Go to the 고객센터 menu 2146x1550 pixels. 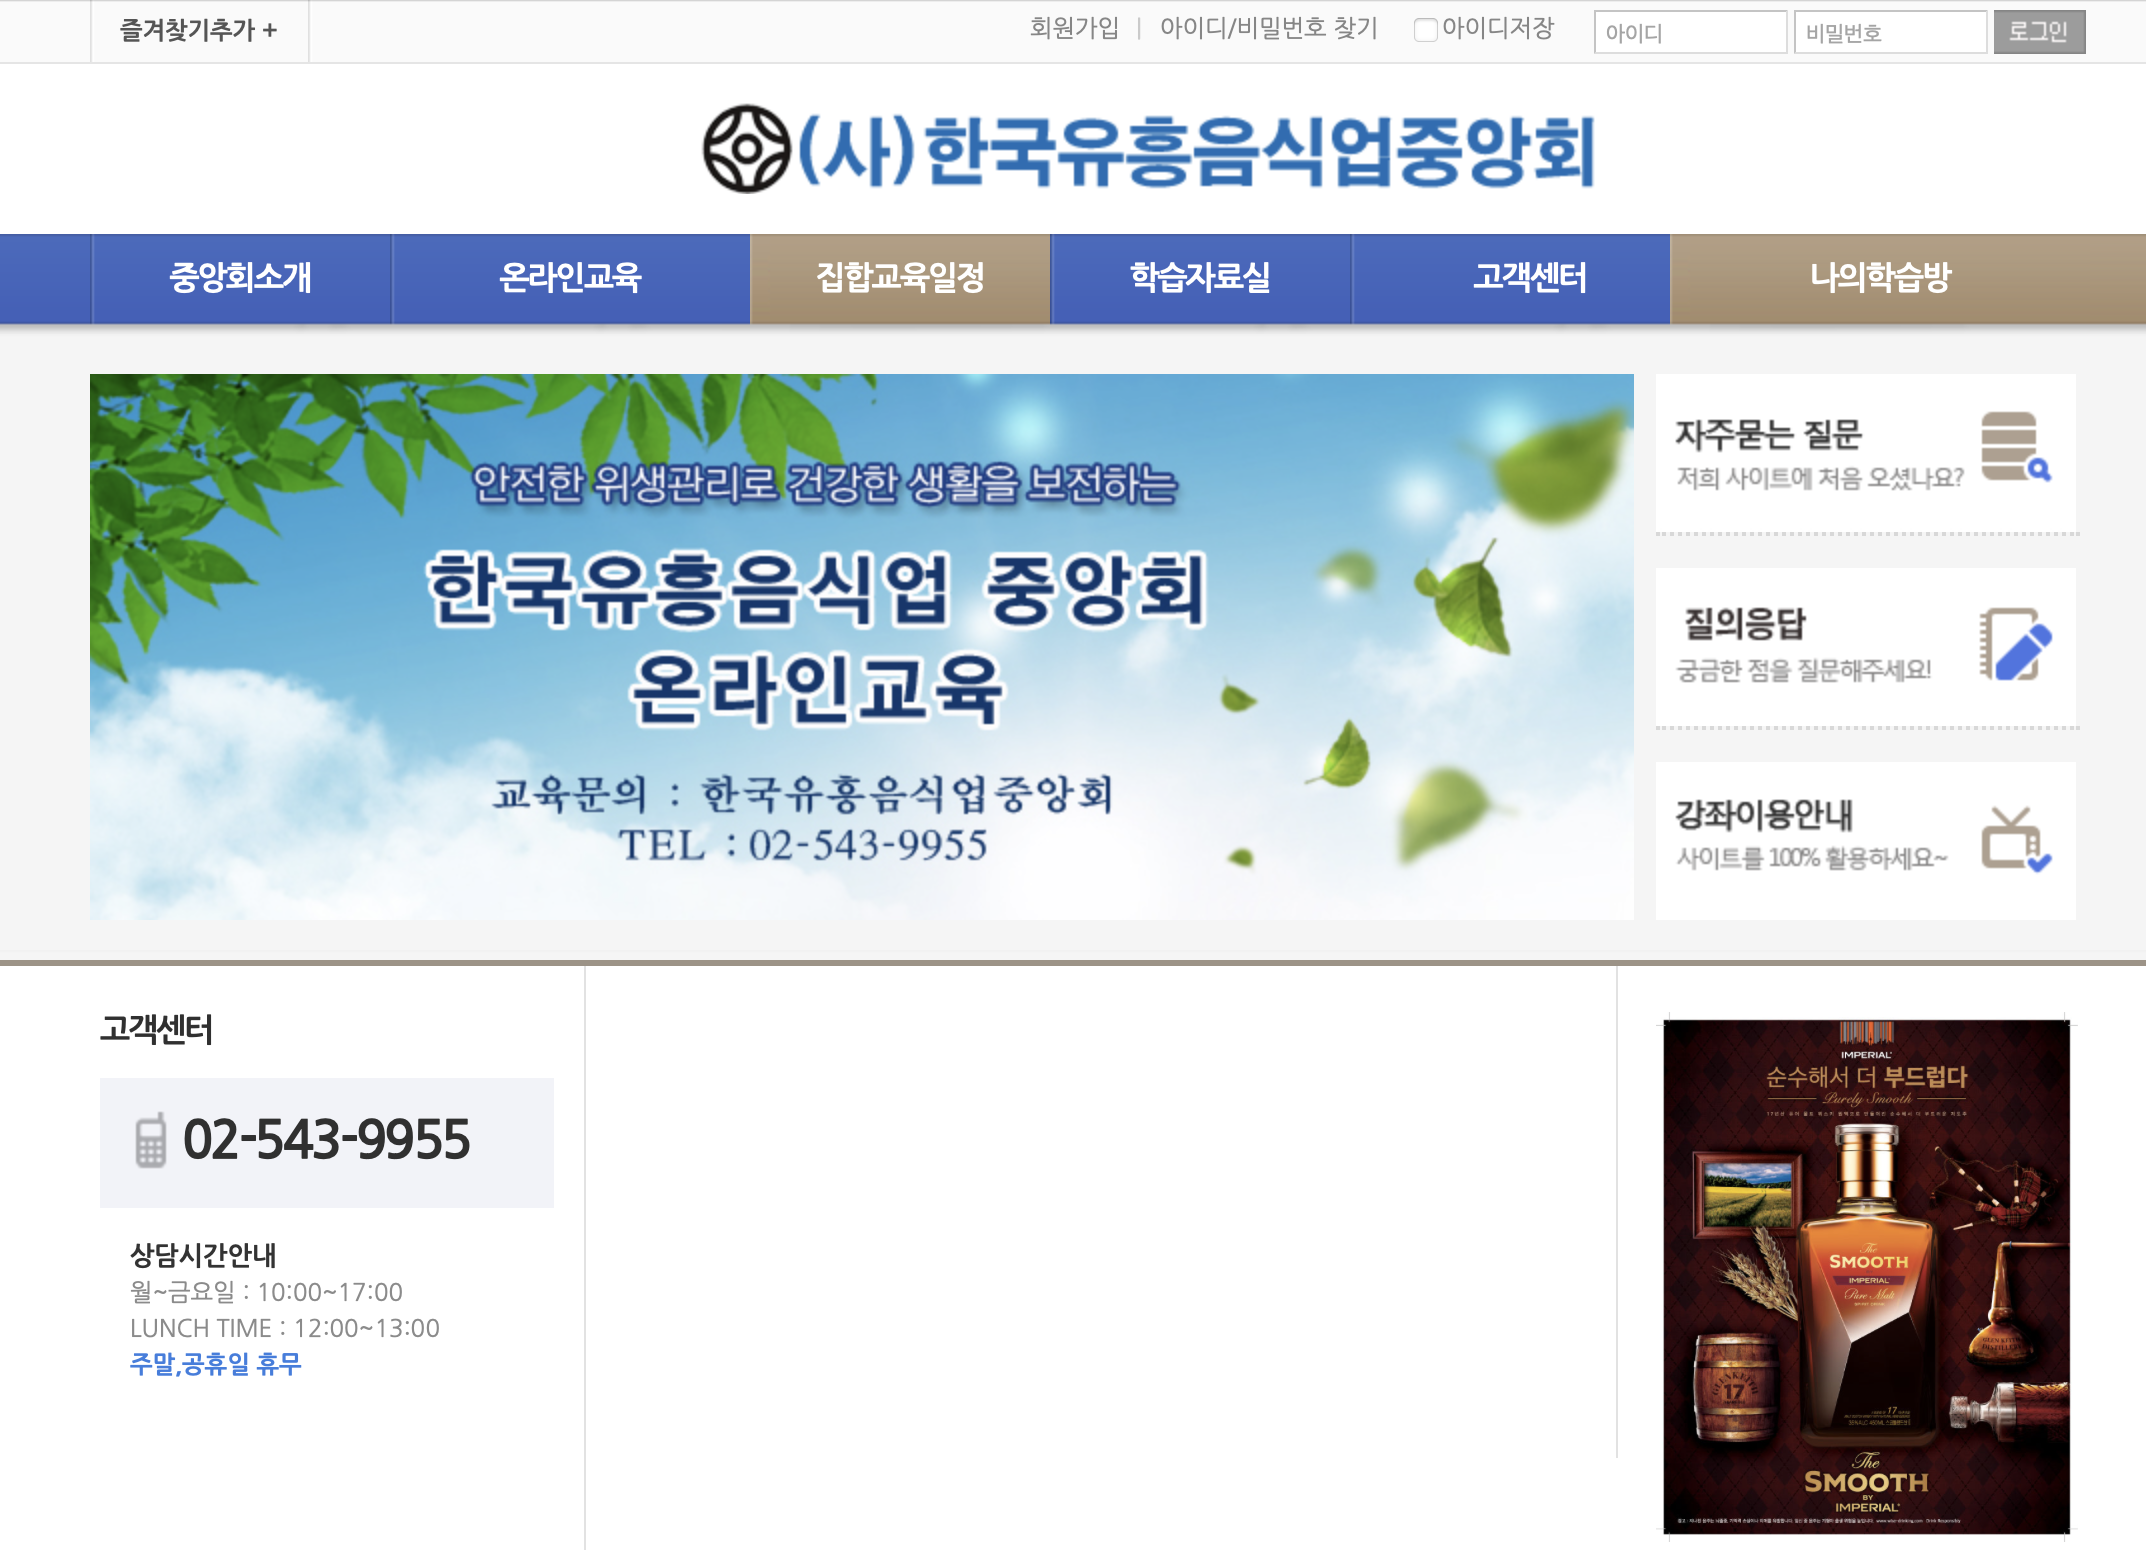click(x=1529, y=278)
